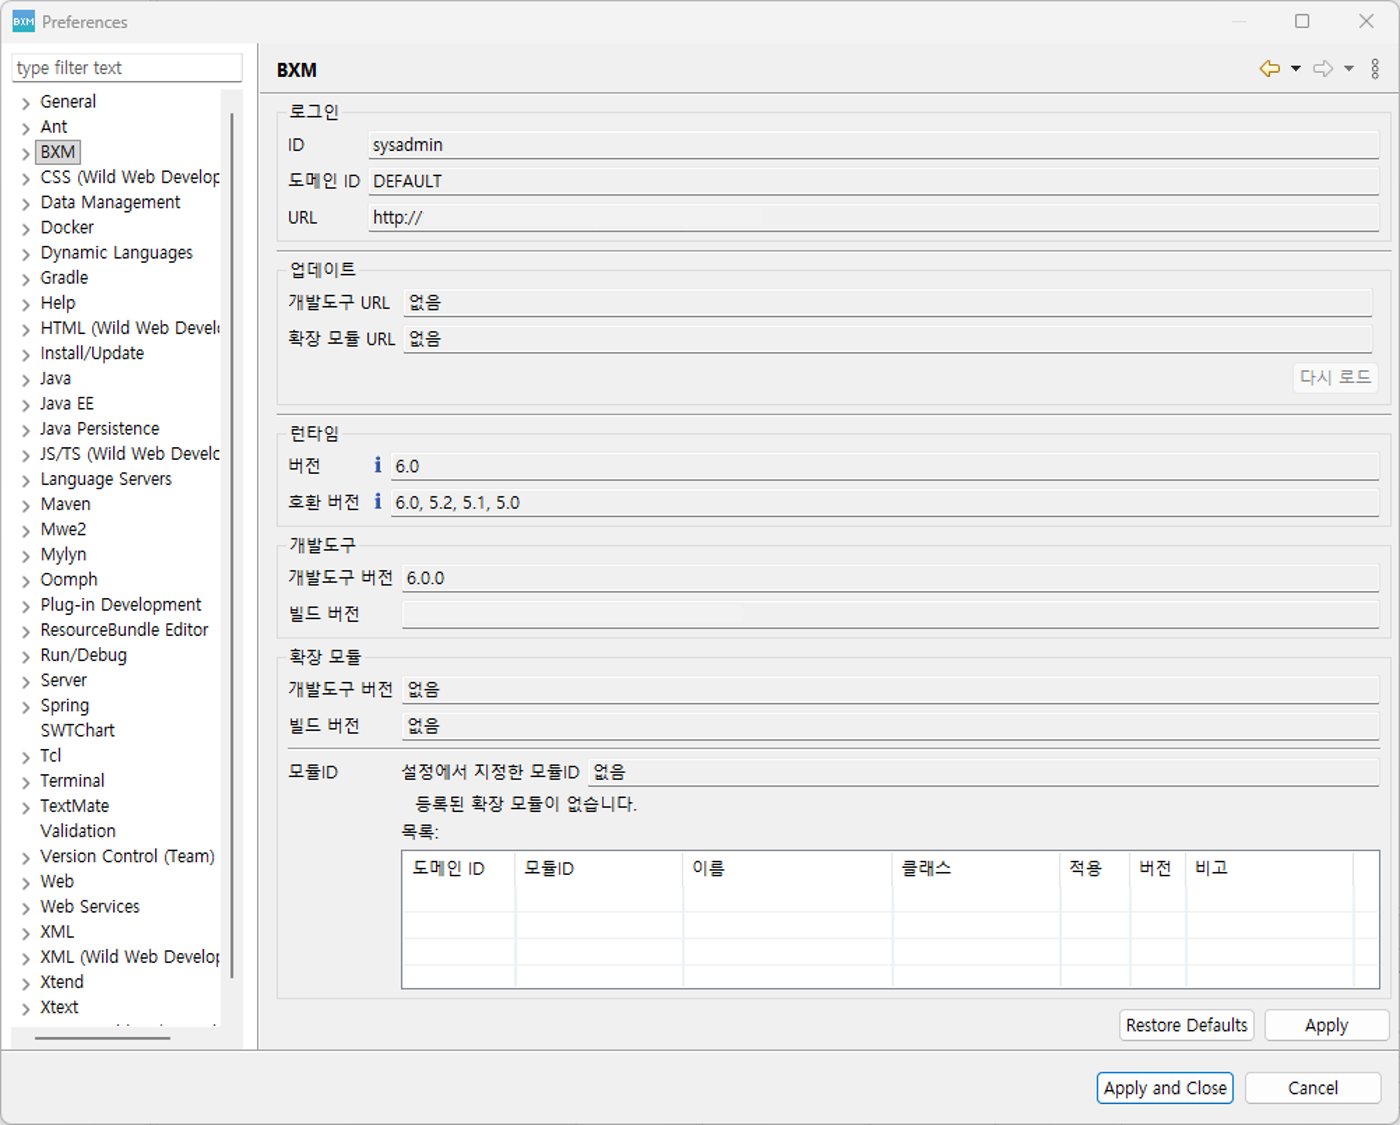Select SWTChart preference page
Viewport: 1400px width, 1125px height.
(x=77, y=730)
